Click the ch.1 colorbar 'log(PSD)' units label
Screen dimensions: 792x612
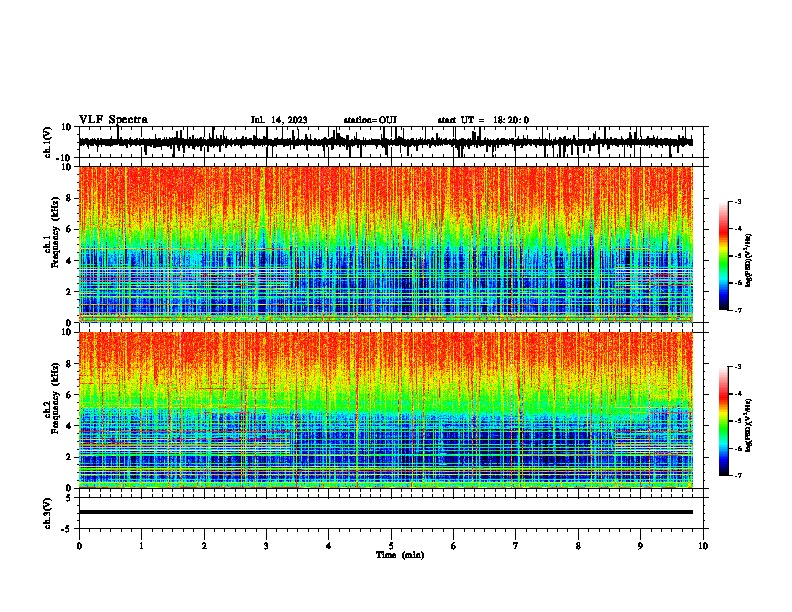click(x=749, y=261)
